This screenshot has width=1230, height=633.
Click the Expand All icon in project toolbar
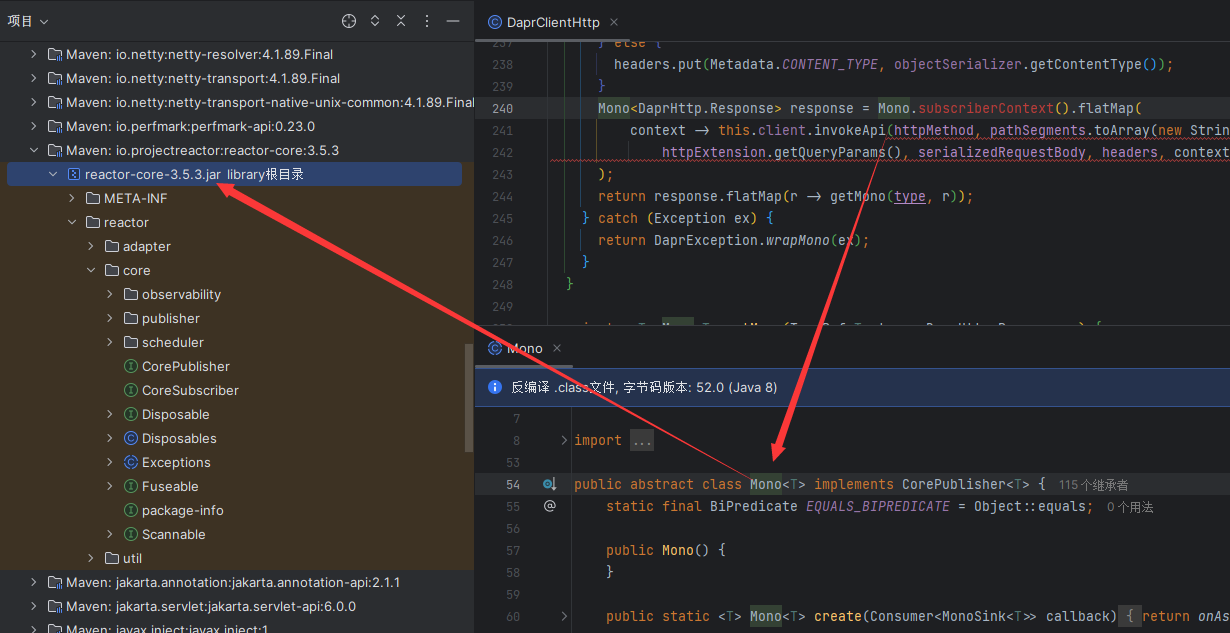(374, 20)
